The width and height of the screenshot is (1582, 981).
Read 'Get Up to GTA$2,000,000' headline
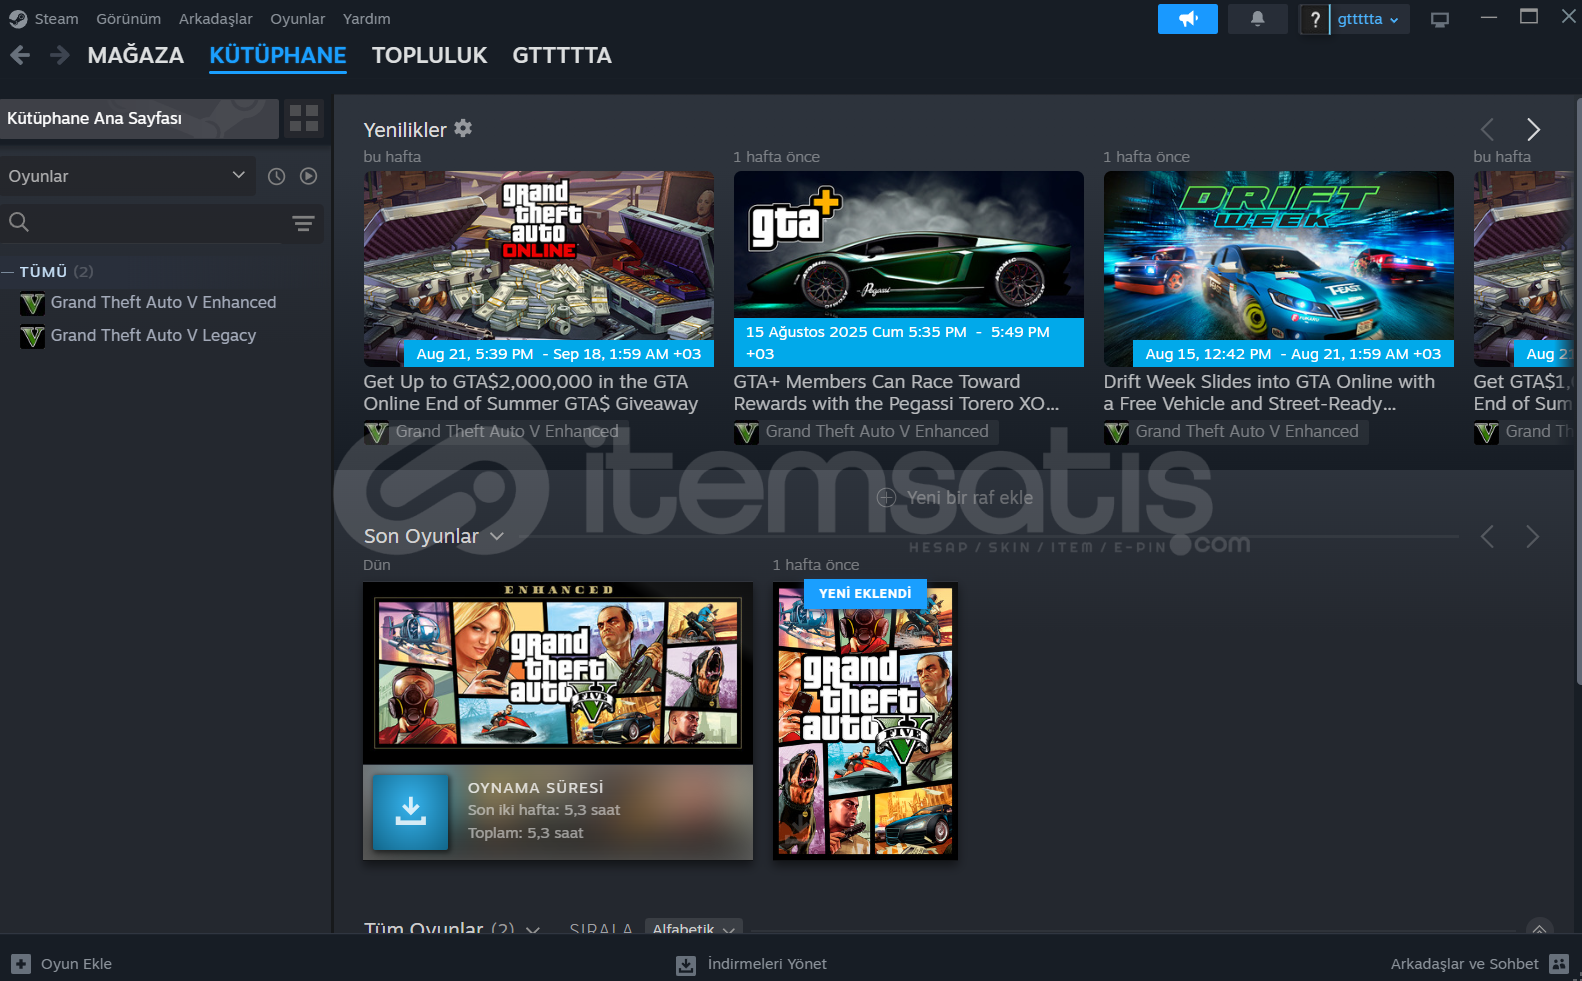coord(531,392)
